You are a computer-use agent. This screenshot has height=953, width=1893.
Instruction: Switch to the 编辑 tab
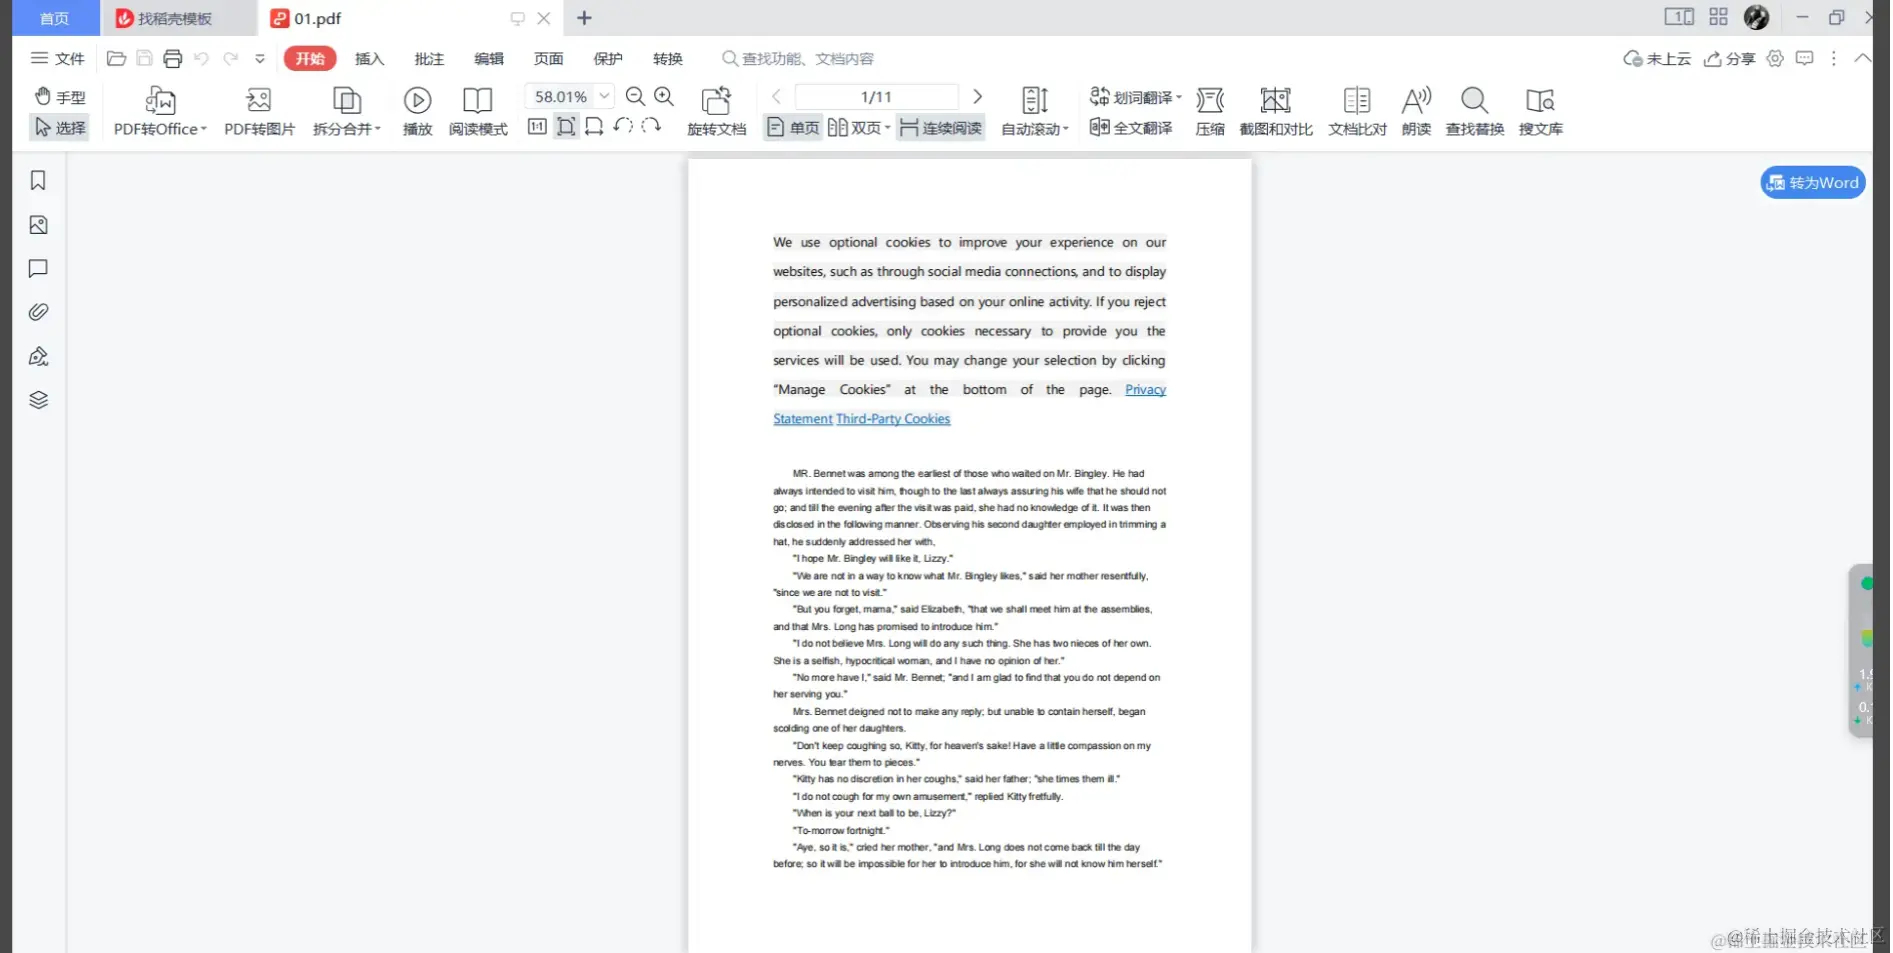489,59
